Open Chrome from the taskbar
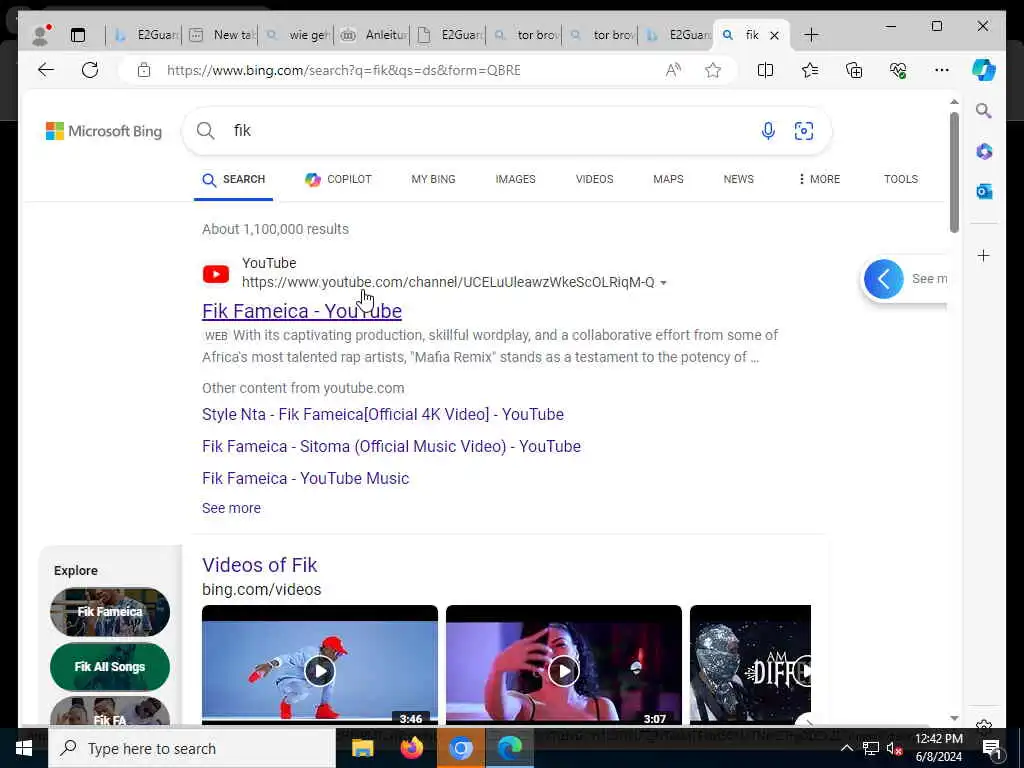Viewport: 1024px width, 768px height. [x=460, y=748]
